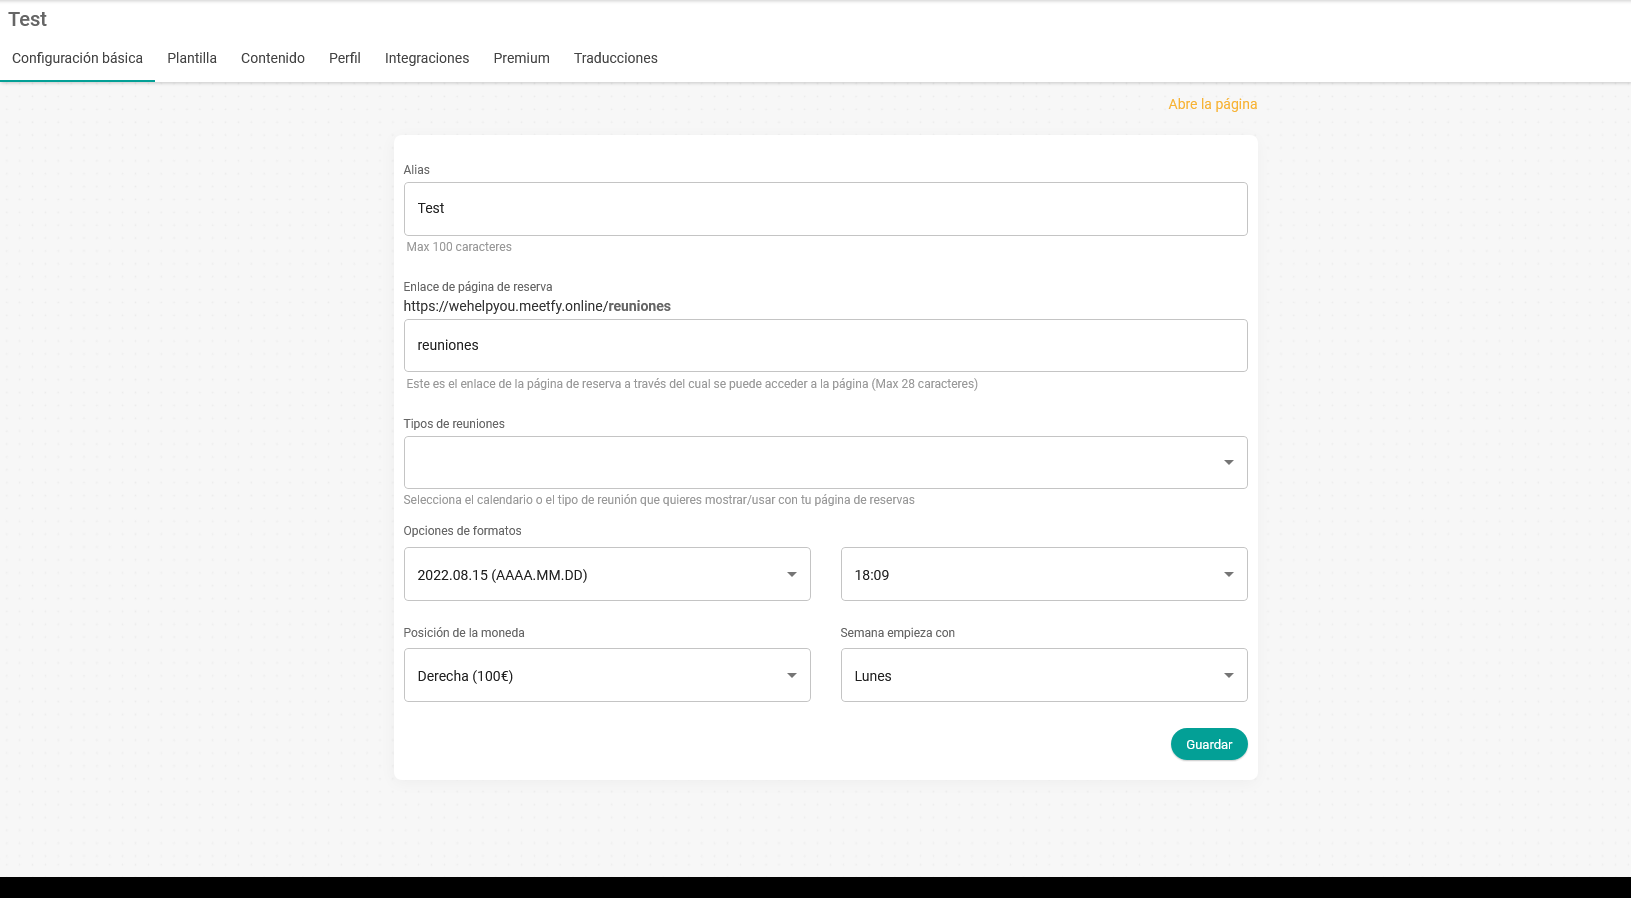The width and height of the screenshot is (1631, 898).
Task: Select the Max 100 caracteres hint
Action: tap(459, 247)
